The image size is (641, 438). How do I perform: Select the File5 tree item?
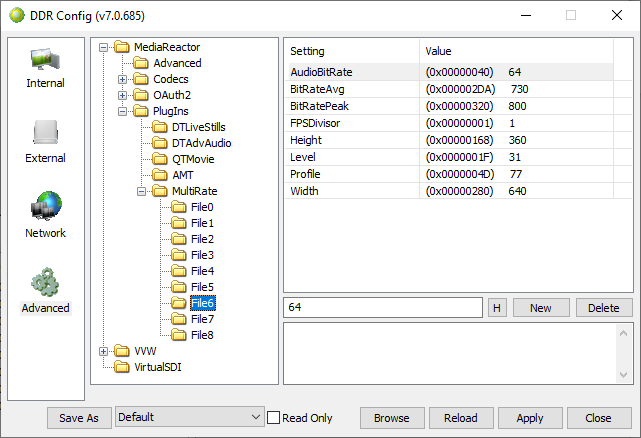[202, 287]
